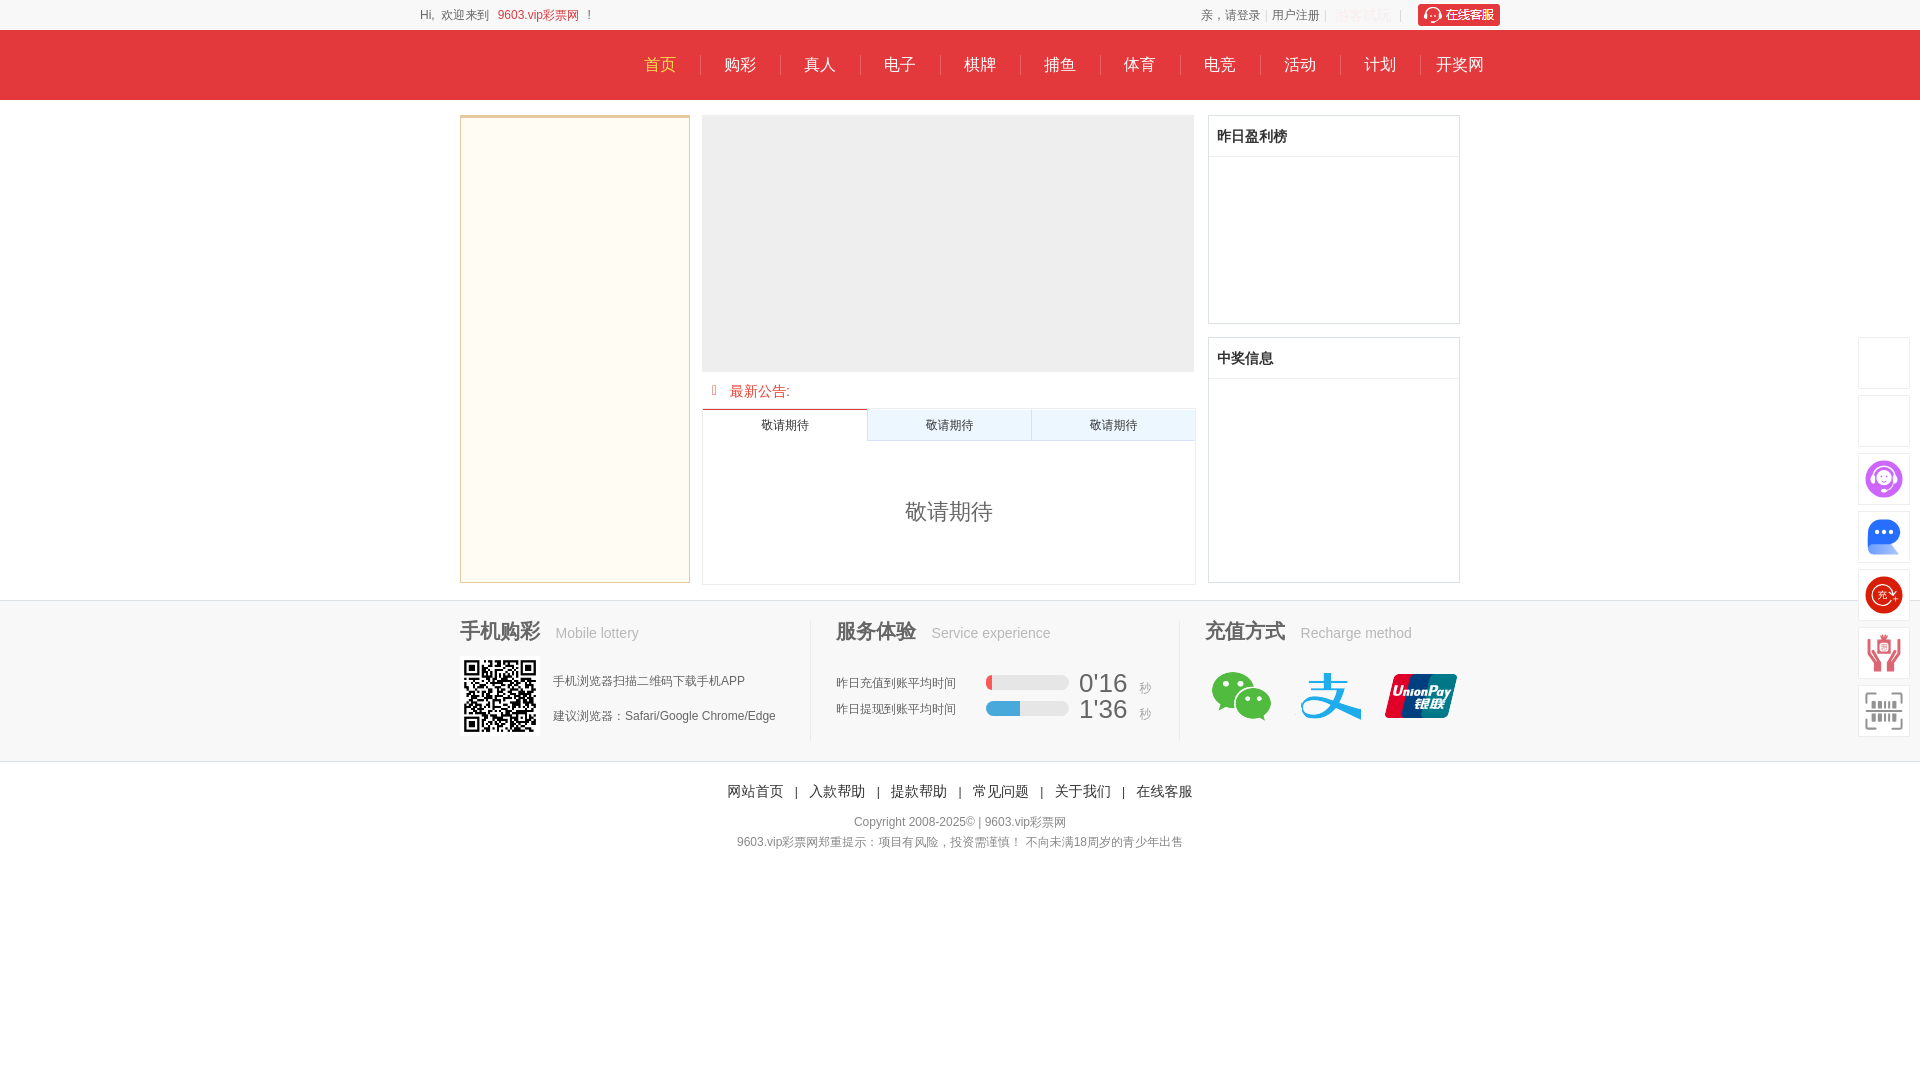The width and height of the screenshot is (1920, 1080).
Task: Click the 亲，请登录 login link
Action: click(x=1230, y=15)
